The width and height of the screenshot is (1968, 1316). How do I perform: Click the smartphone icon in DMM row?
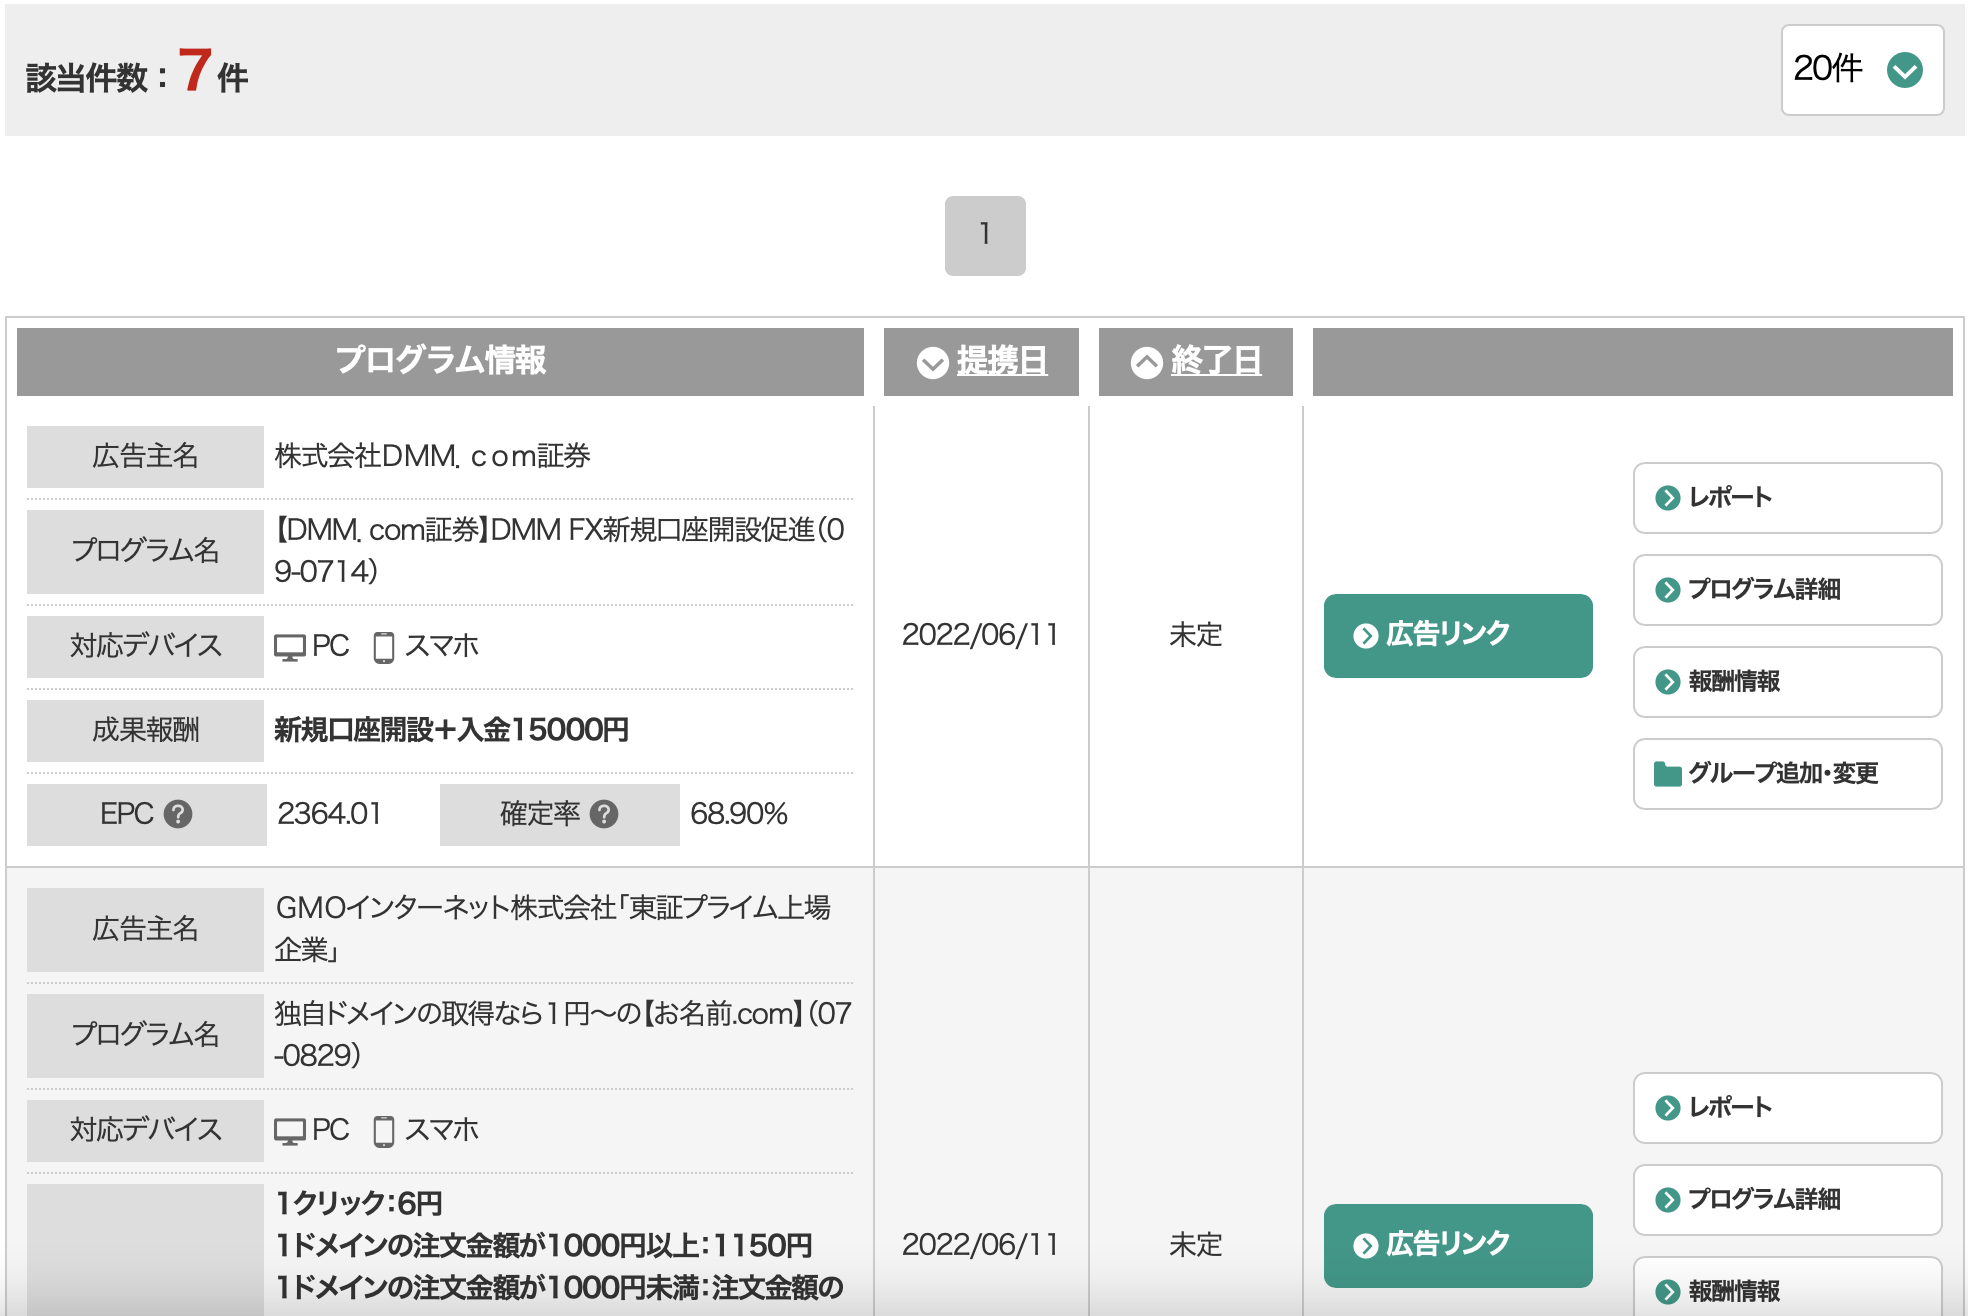(x=383, y=647)
